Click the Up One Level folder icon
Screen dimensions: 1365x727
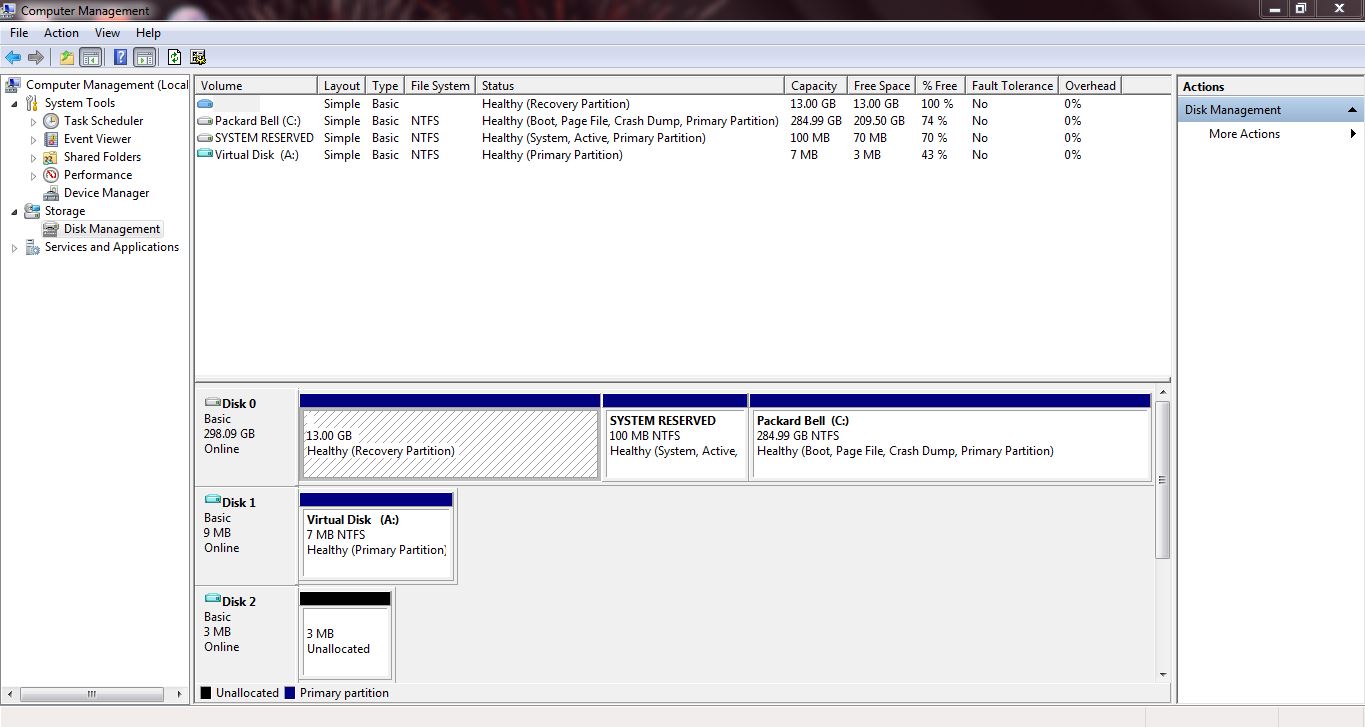pyautogui.click(x=67, y=57)
